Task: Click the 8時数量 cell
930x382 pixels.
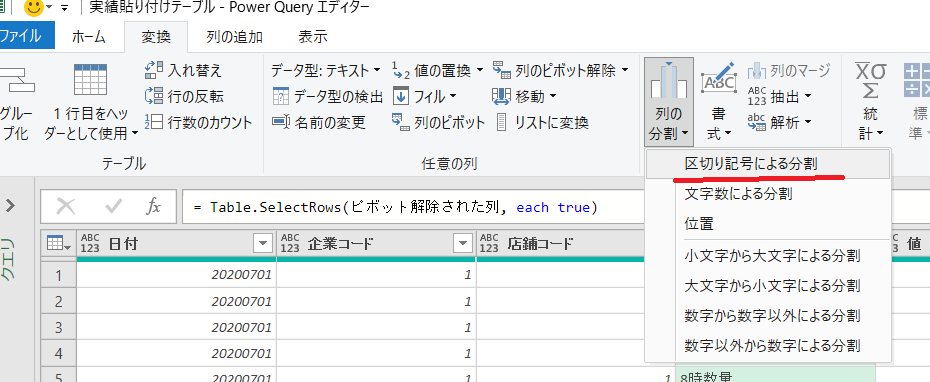Action: pos(775,375)
